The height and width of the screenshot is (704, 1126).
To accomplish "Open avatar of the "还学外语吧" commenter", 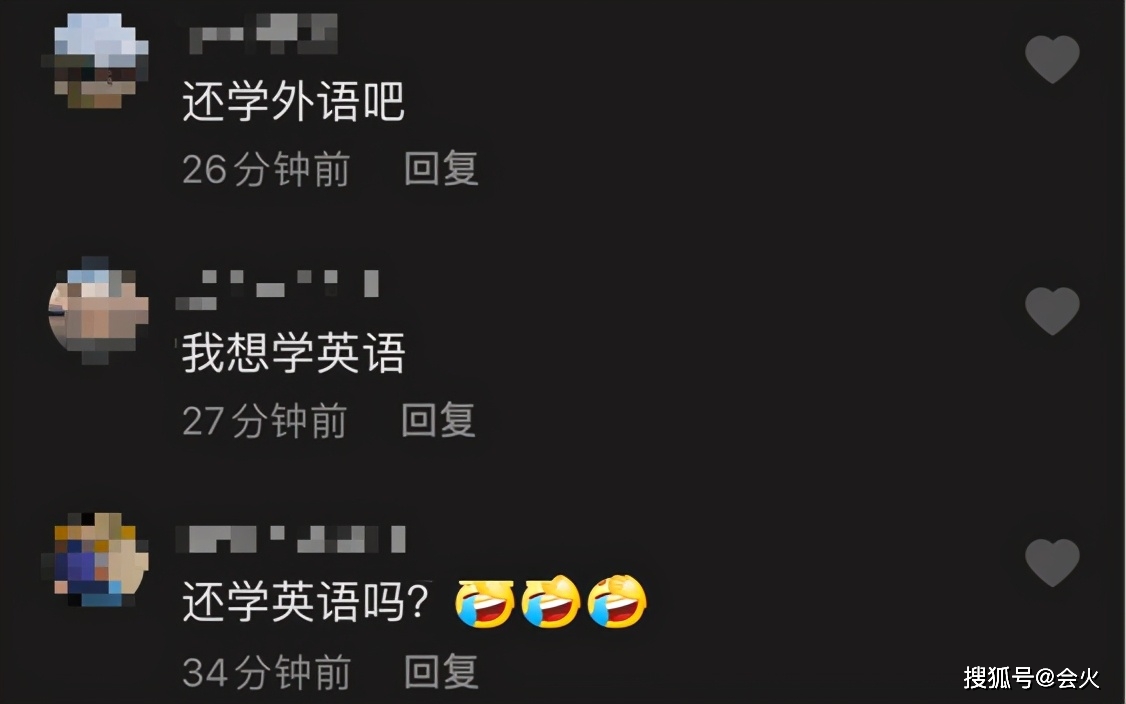I will 99,60.
